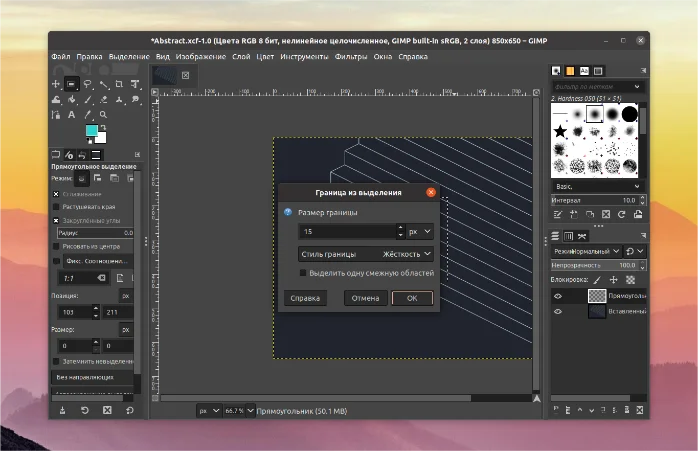Select the Crop tool in toolbox
This screenshot has height=451, width=698.
point(120,84)
